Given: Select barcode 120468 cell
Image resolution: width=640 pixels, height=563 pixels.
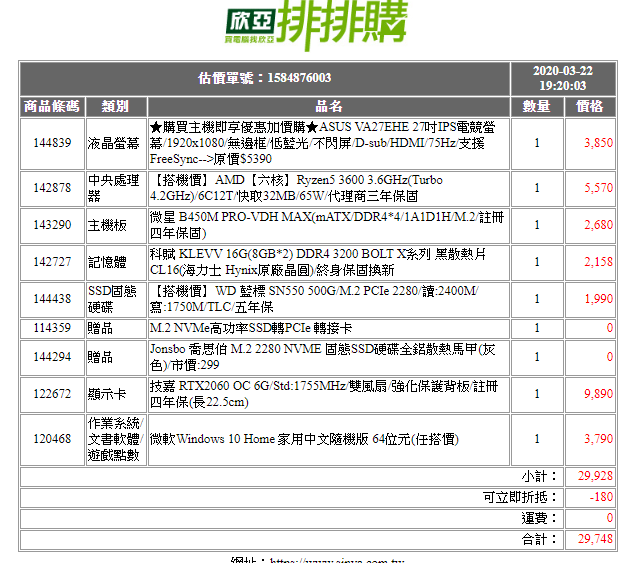Looking at the screenshot, I should pyautogui.click(x=52, y=439).
